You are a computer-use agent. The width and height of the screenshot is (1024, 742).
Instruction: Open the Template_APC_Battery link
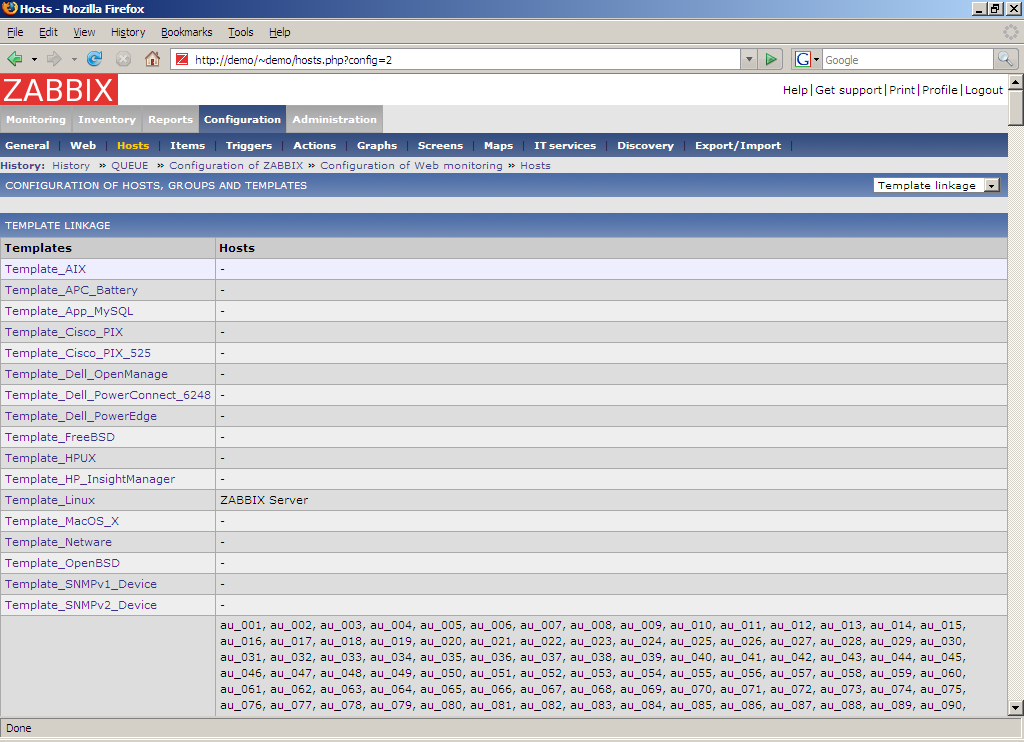click(x=71, y=290)
